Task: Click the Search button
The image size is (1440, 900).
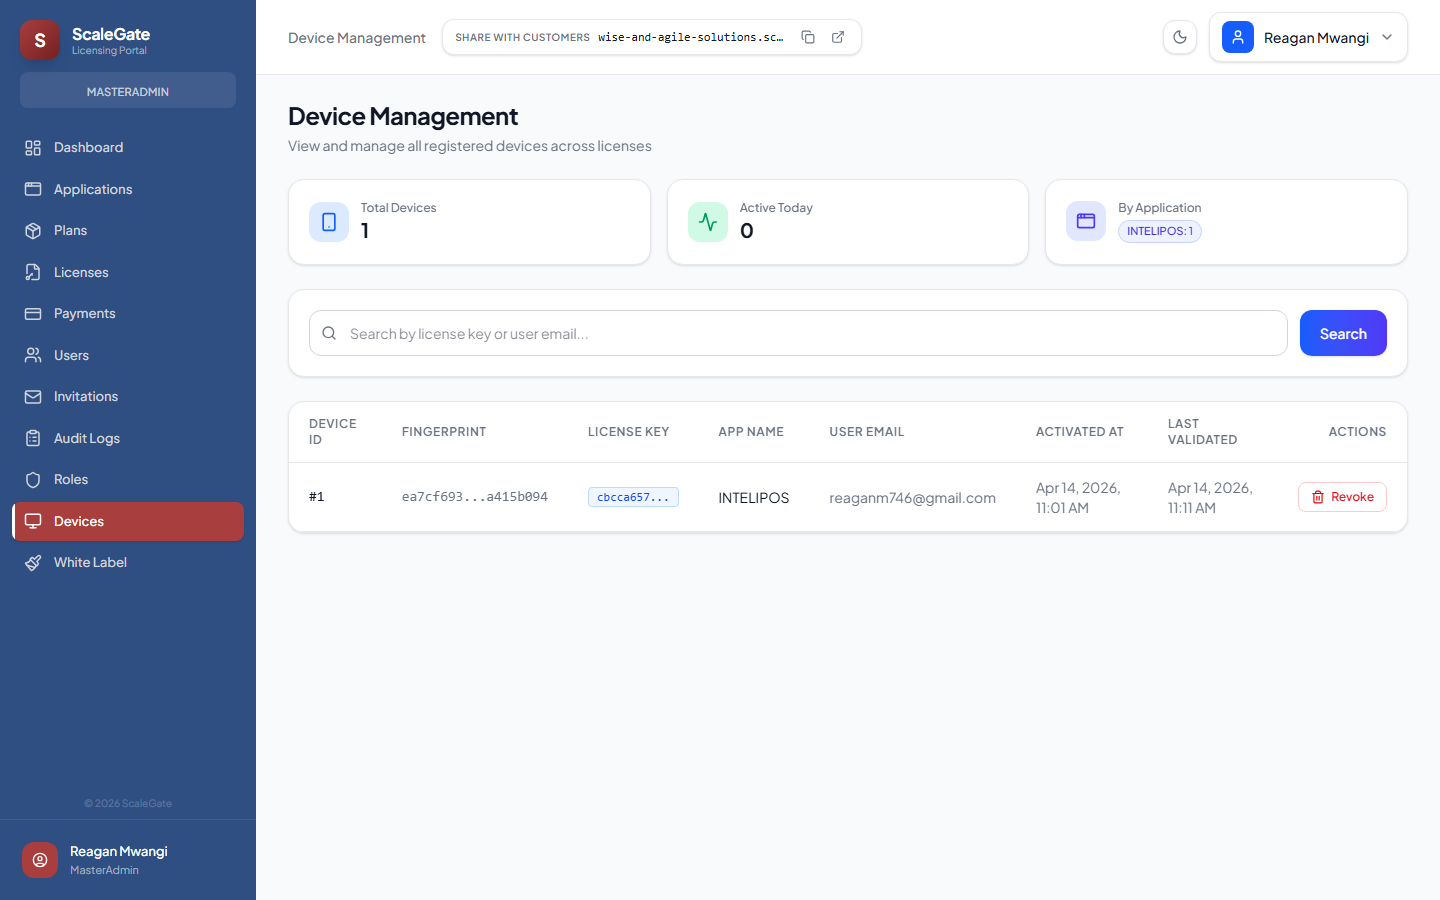Action: pos(1343,333)
